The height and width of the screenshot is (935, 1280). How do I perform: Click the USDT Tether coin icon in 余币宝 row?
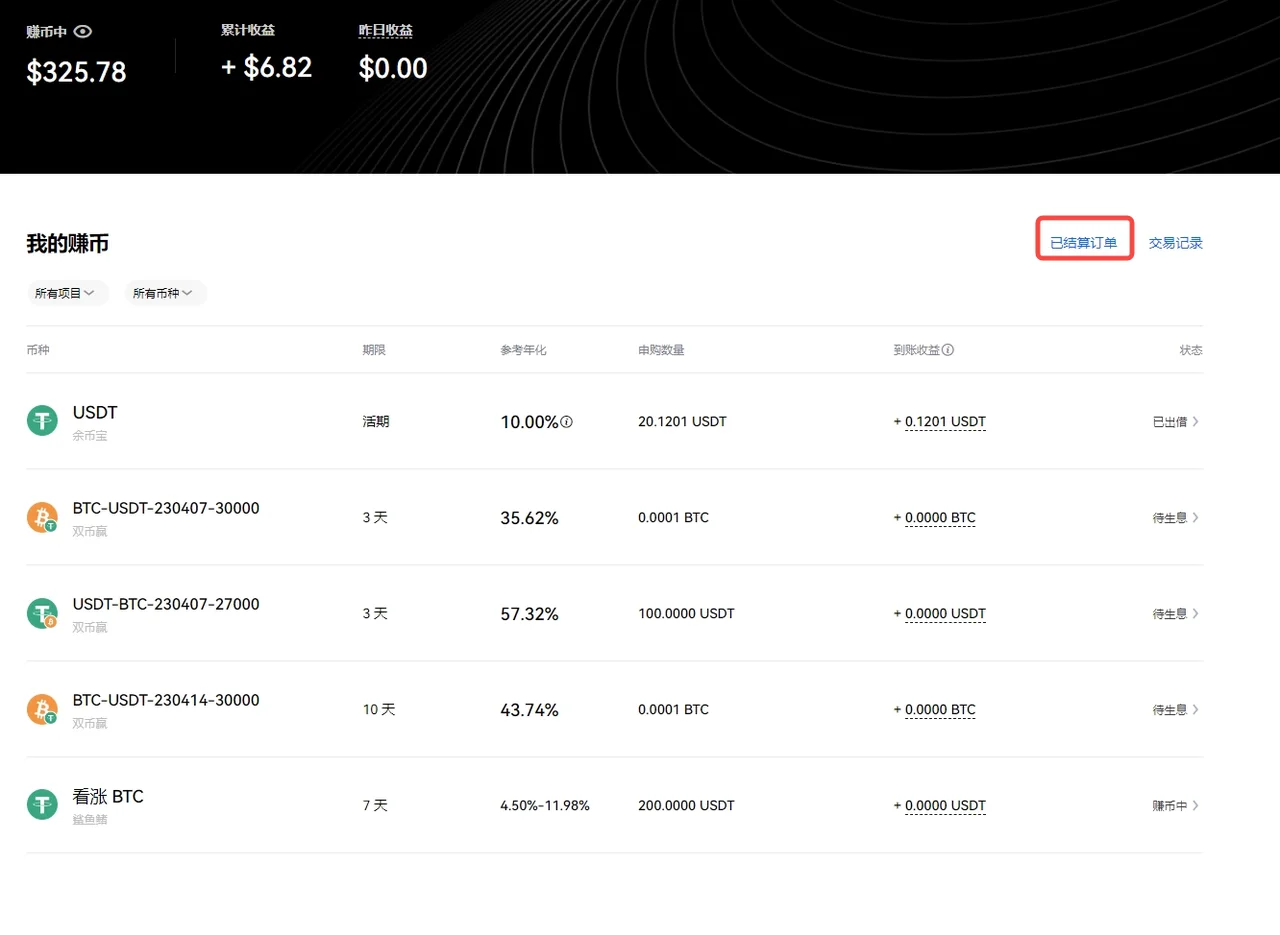(42, 421)
